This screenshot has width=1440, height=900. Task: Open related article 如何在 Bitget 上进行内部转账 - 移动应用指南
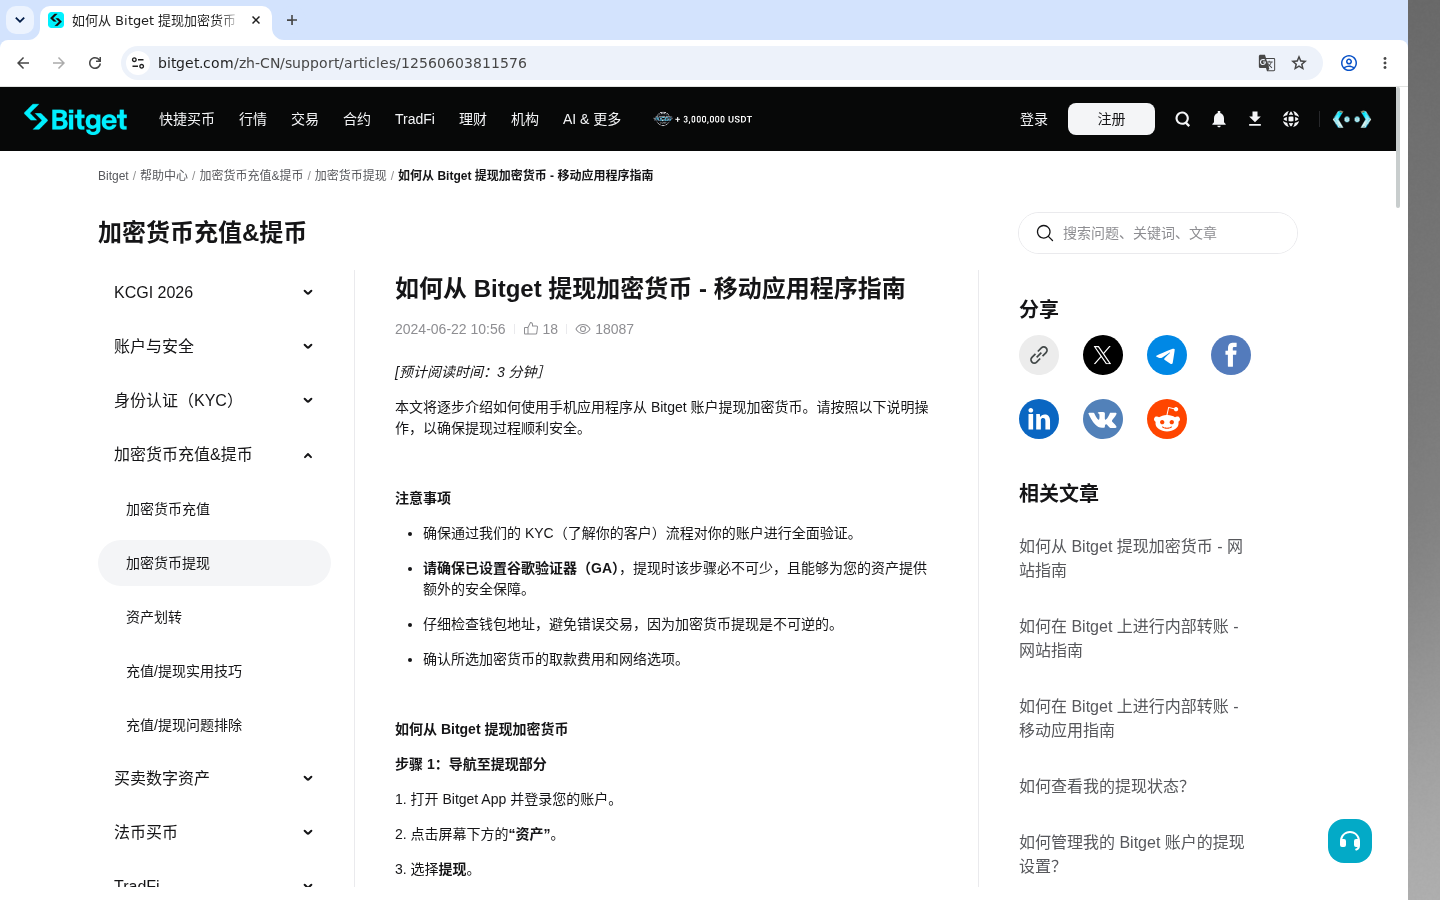tap(1129, 718)
